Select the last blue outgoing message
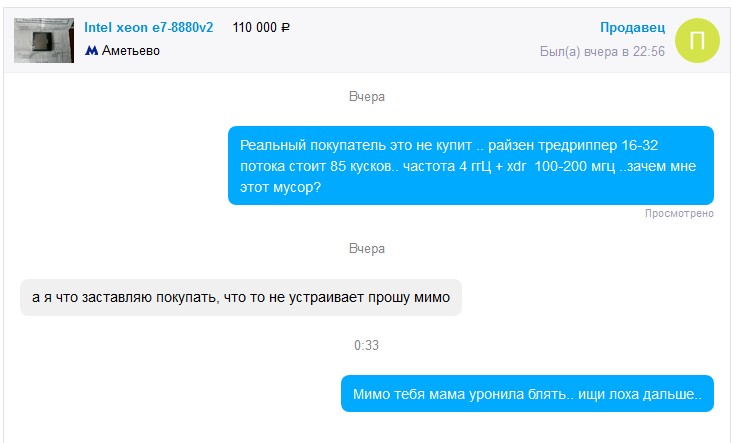 (x=527, y=394)
